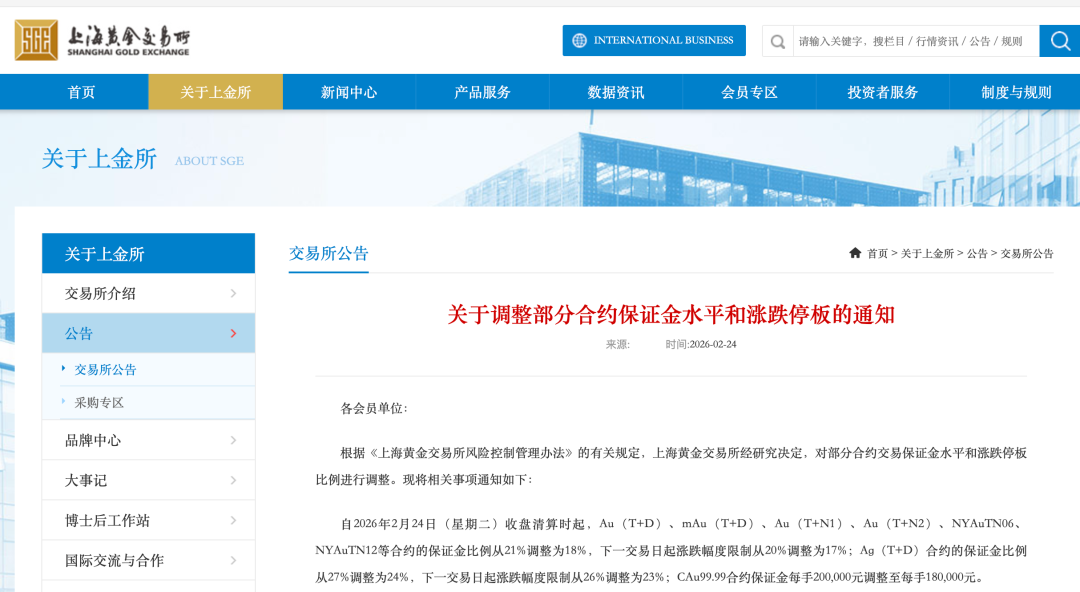
Task: Click the globe icon beside INTERNATIONAL BUSINESS
Action: 578,40
